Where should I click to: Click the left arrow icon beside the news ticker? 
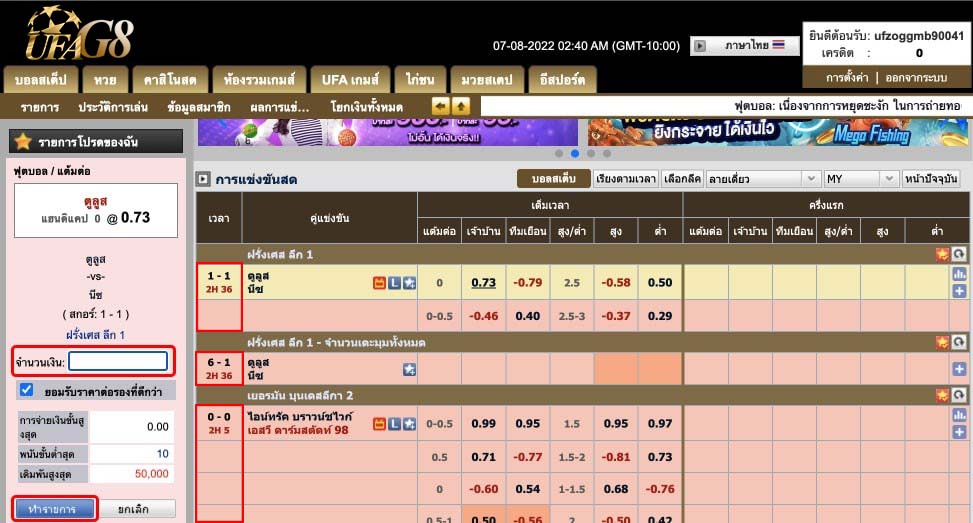click(440, 106)
